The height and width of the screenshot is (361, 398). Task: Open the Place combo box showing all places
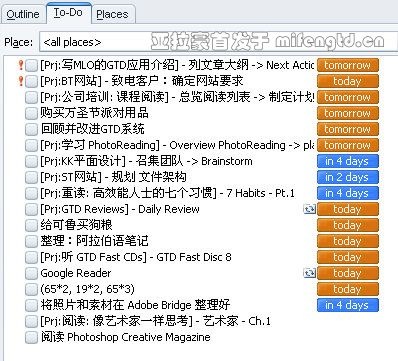[x=218, y=42]
